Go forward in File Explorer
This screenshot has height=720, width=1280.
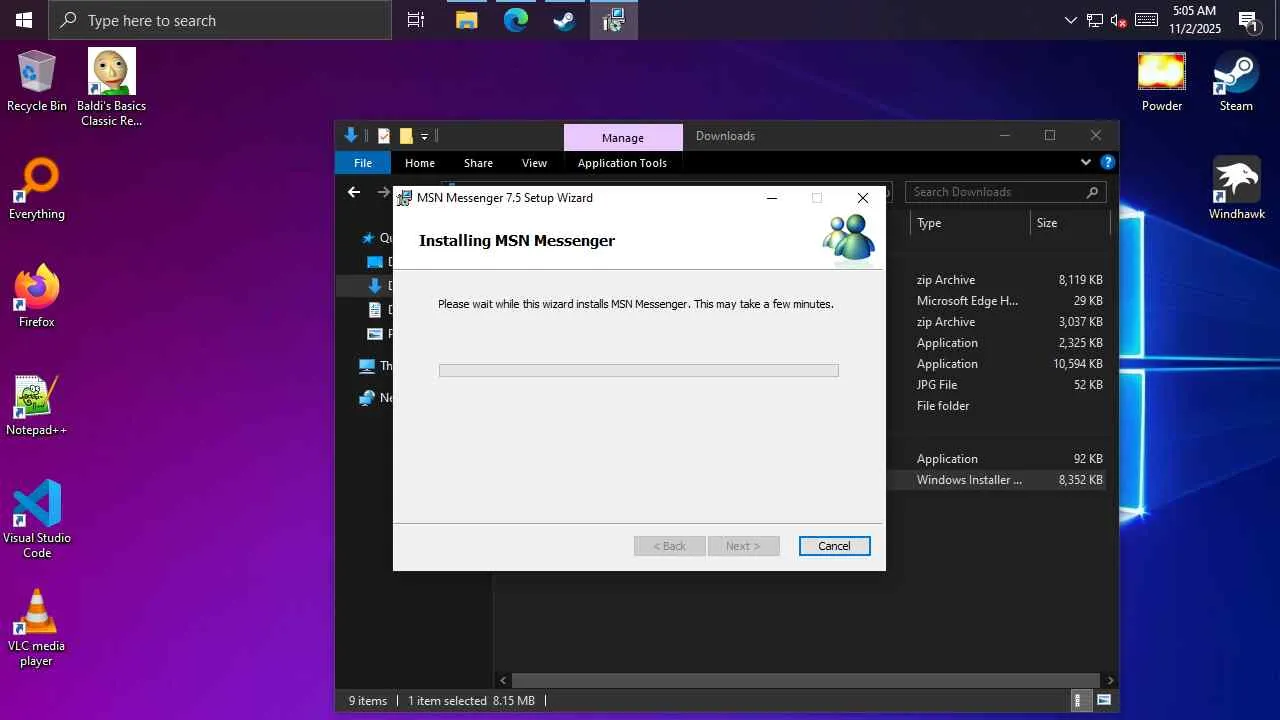(x=383, y=192)
